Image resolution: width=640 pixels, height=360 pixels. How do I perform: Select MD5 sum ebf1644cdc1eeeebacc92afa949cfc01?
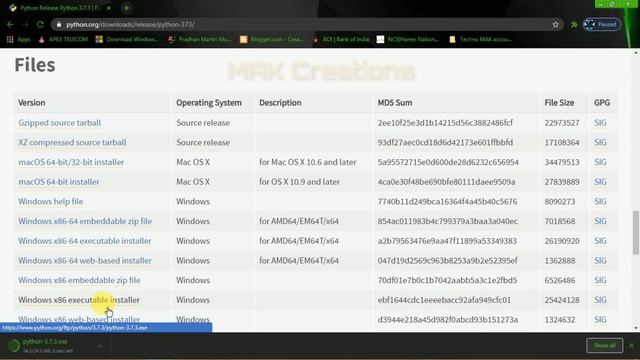(444, 300)
